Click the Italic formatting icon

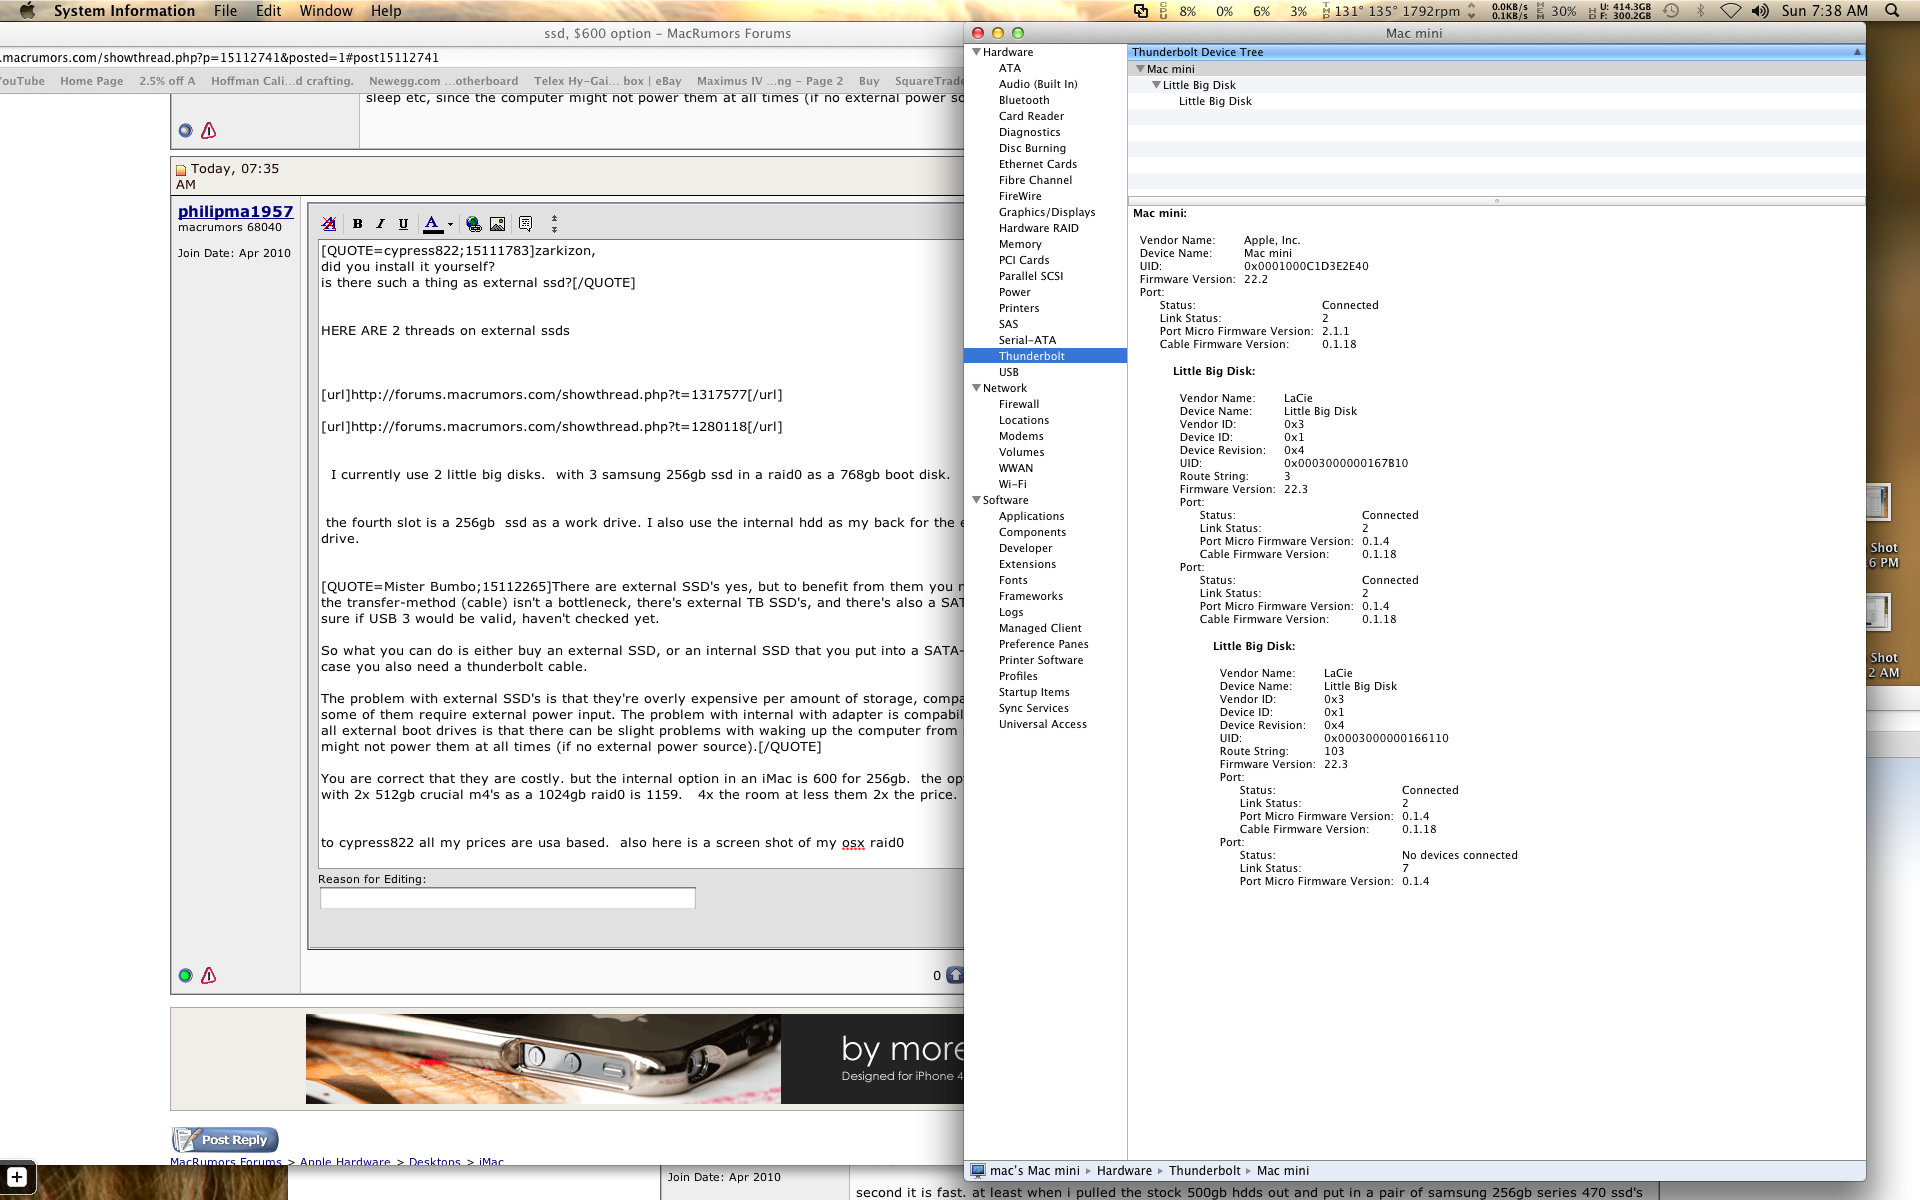(380, 224)
